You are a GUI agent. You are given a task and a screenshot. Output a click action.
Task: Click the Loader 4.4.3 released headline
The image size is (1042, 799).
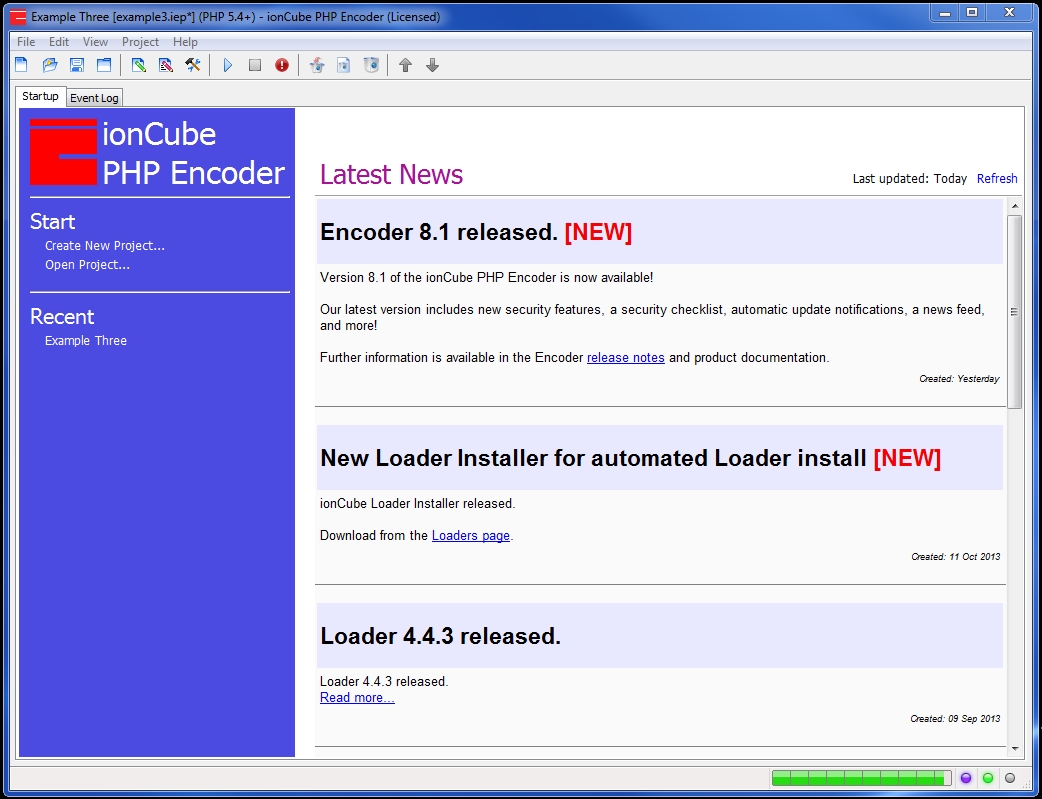[441, 636]
